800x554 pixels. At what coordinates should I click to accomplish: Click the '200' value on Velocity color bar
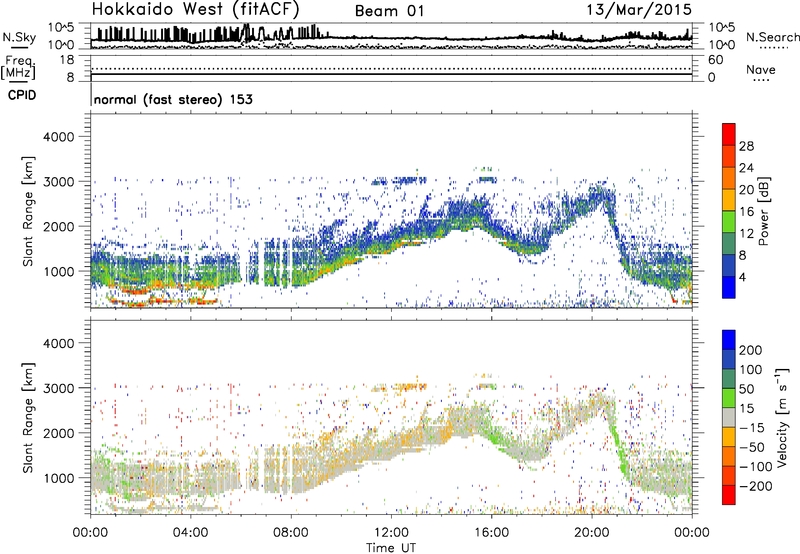[751, 350]
